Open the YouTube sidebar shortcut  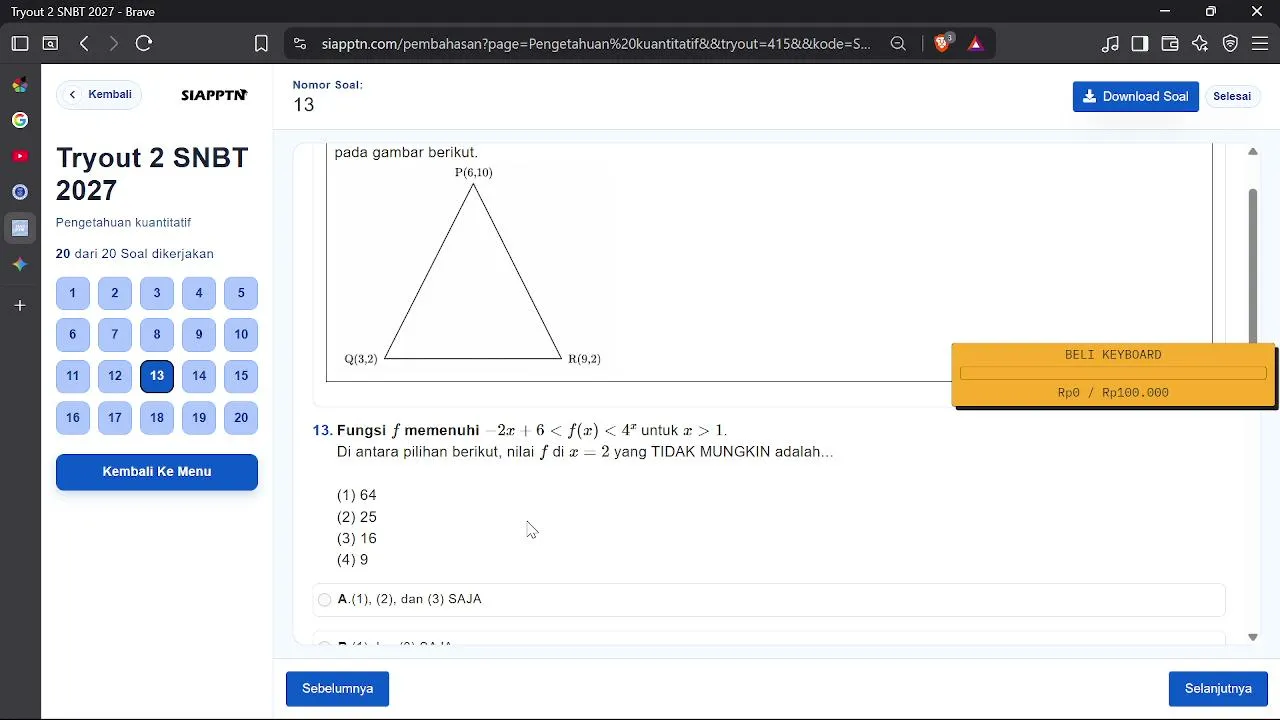20,156
